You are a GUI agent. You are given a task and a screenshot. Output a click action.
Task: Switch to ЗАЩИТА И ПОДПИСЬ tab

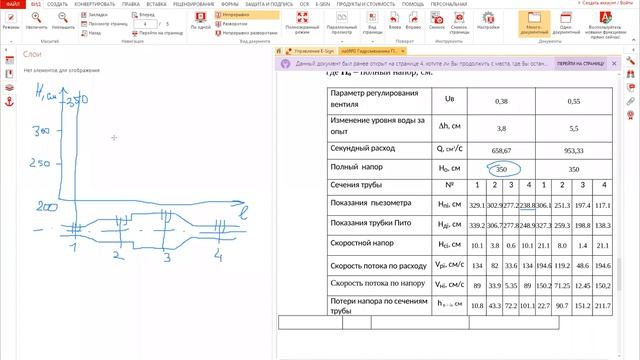pos(269,4)
